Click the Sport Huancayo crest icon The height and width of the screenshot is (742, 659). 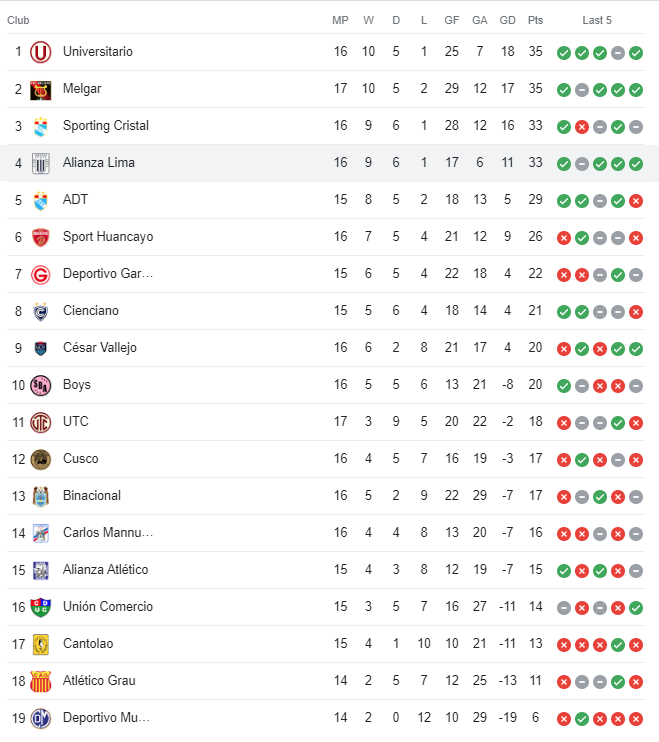click(40, 237)
